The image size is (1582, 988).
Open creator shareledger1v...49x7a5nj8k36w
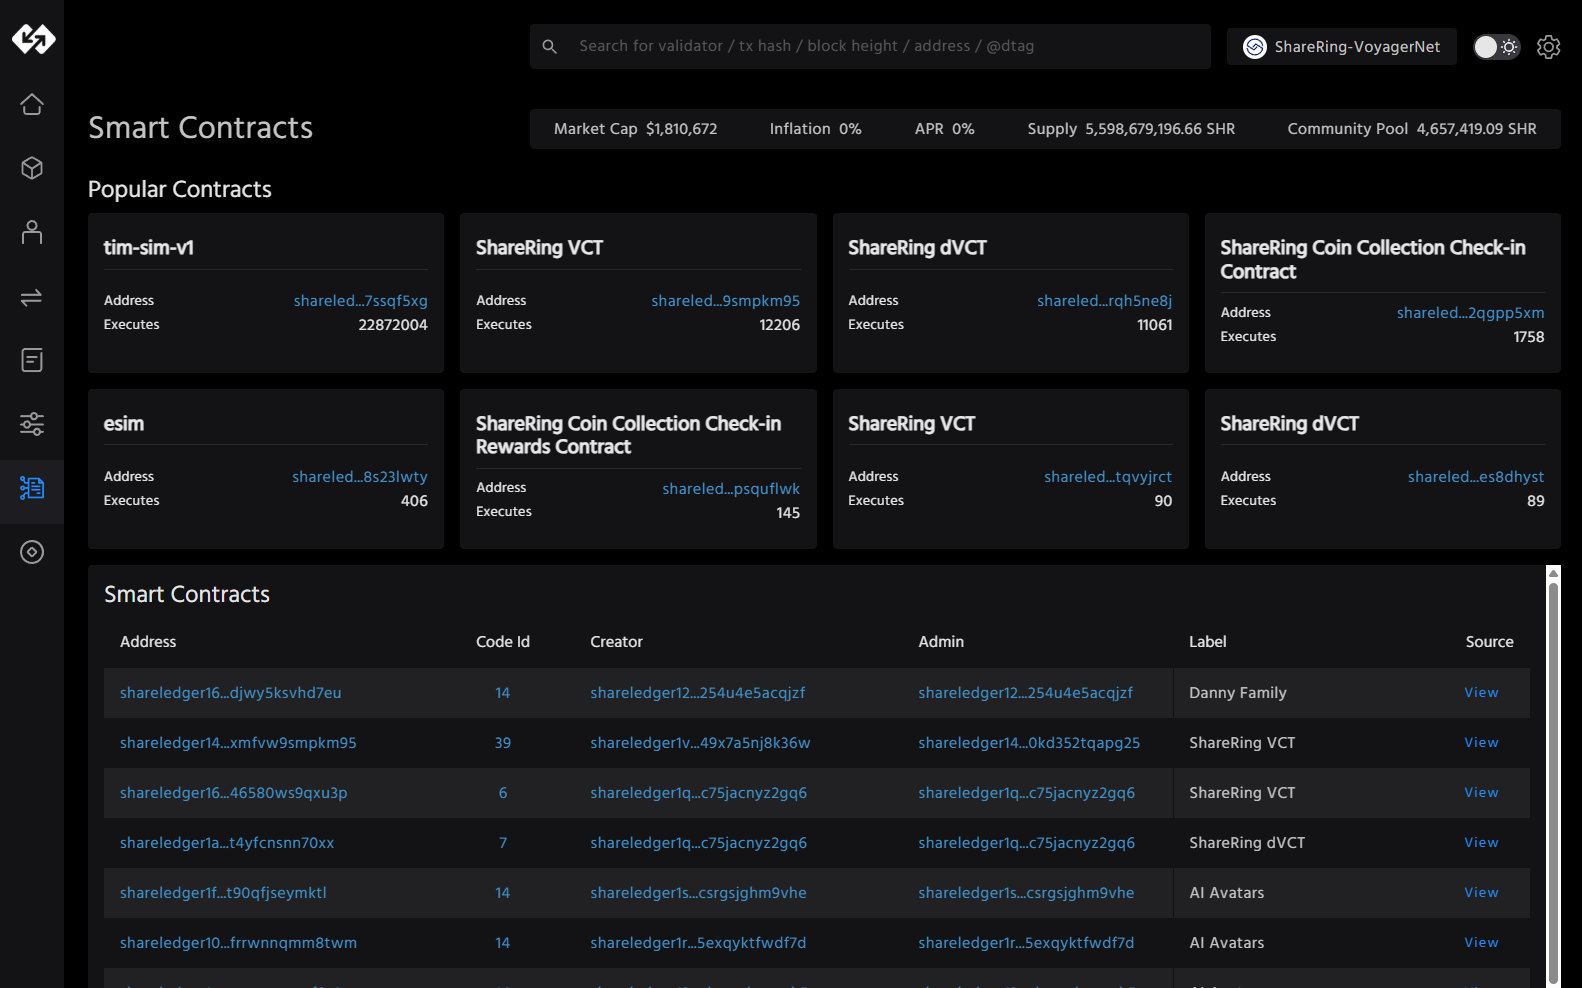700,743
